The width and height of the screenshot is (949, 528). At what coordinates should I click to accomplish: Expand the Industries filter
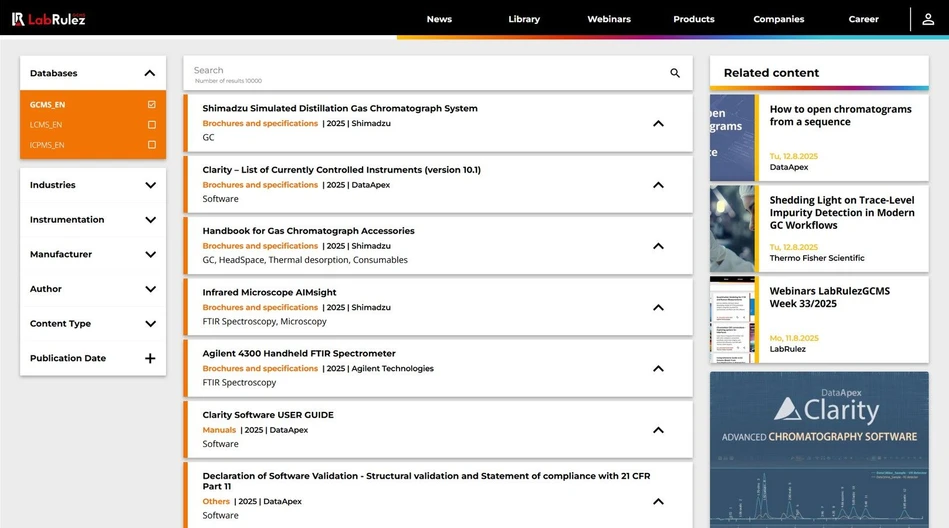point(150,185)
